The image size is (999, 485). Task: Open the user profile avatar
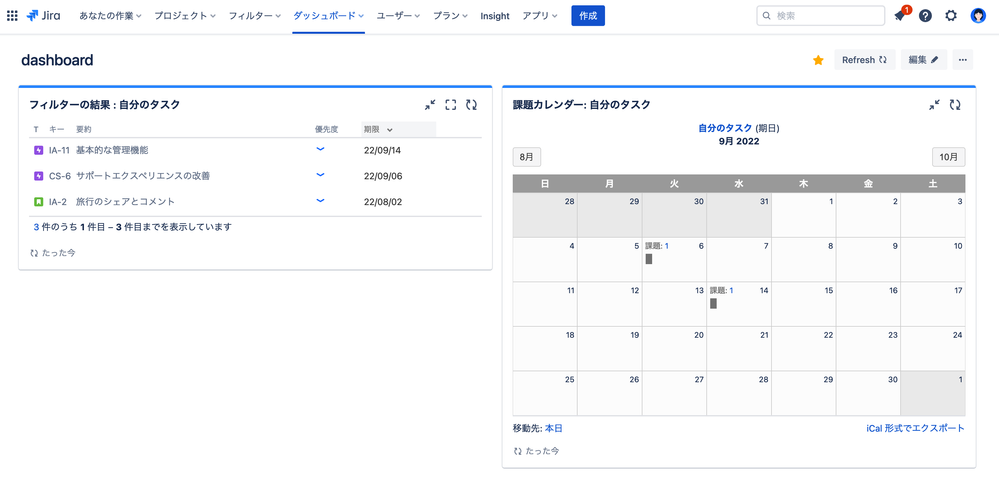click(978, 16)
